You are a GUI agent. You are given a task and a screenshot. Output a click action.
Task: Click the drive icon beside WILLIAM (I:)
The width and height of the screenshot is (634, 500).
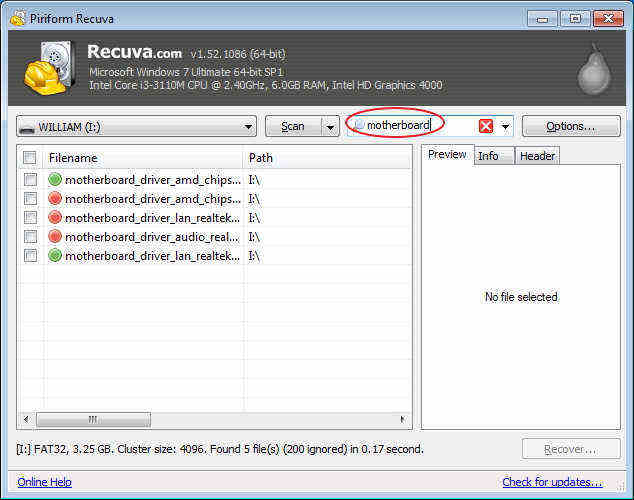(27, 129)
